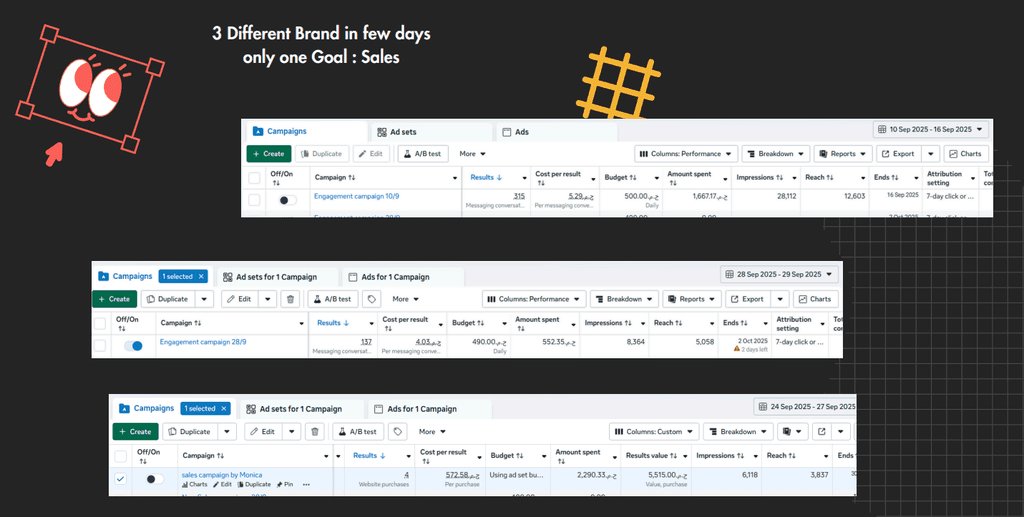Click Edit under sales campaign by Monica
This screenshot has width=1024, height=517.
point(223,484)
